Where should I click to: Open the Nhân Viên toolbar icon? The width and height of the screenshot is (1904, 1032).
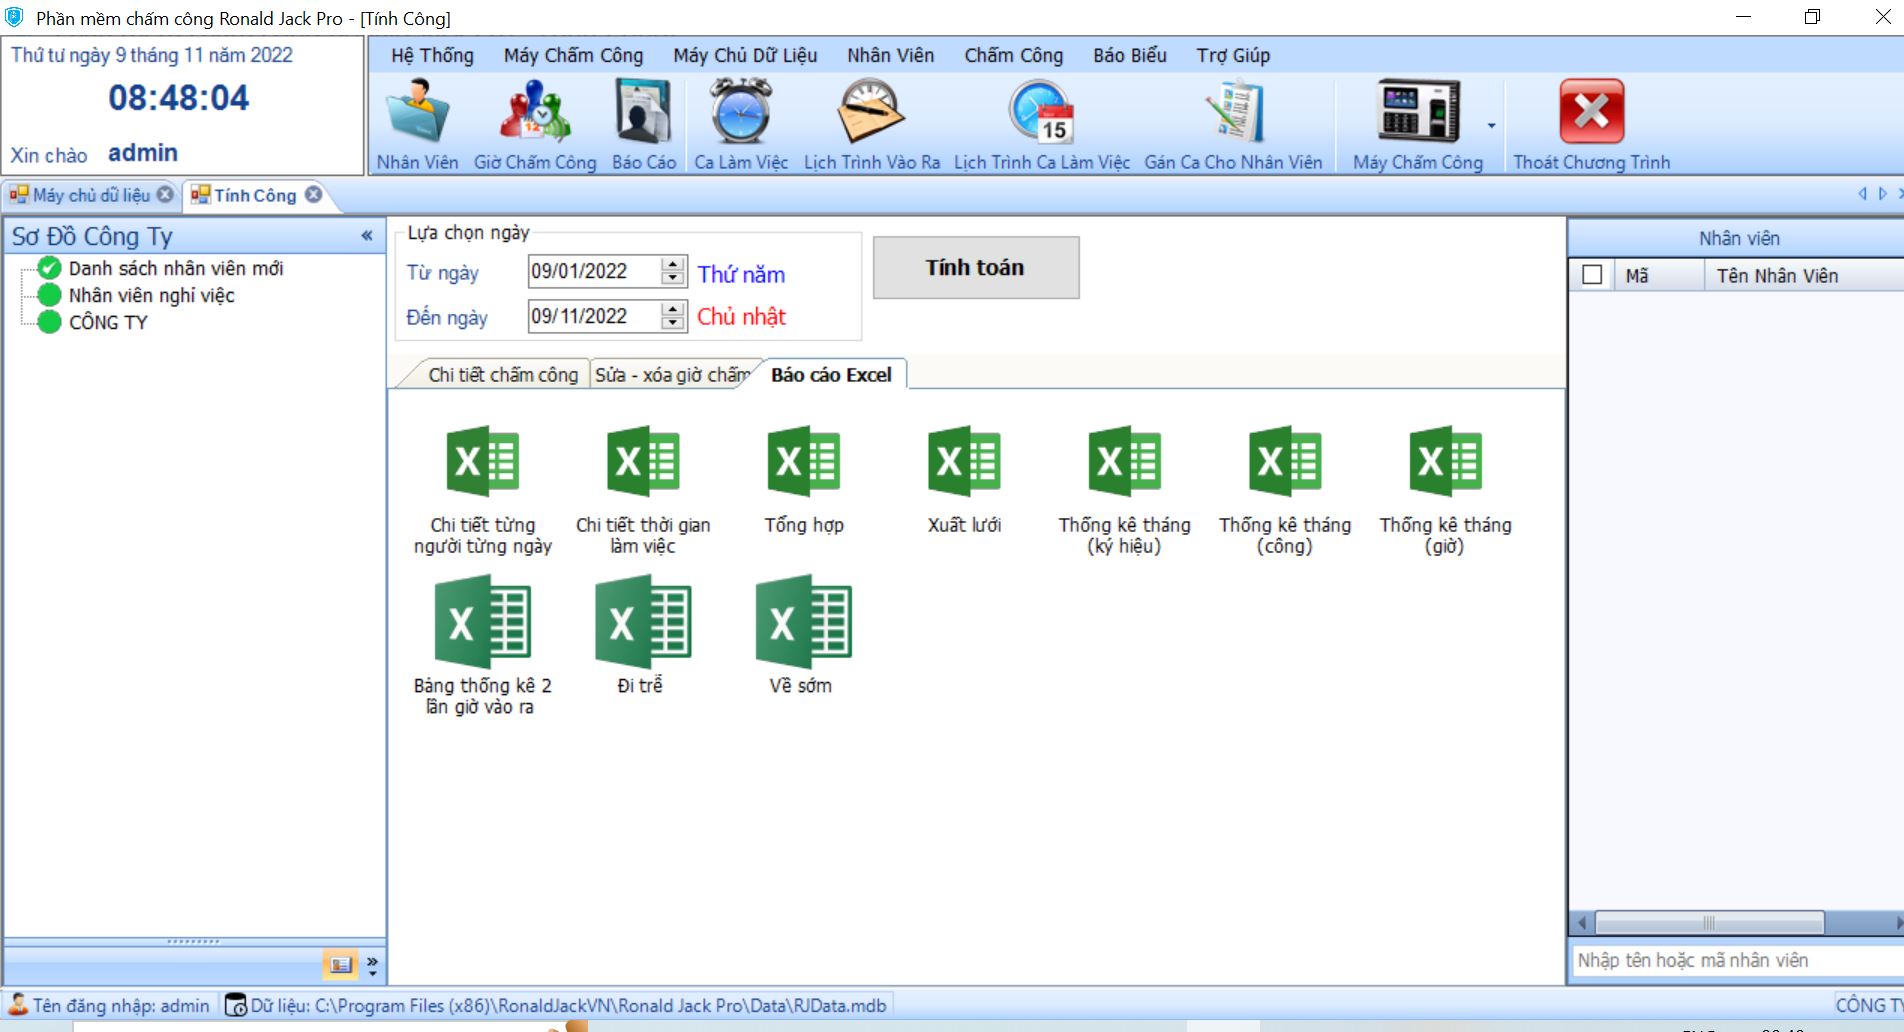tap(417, 112)
